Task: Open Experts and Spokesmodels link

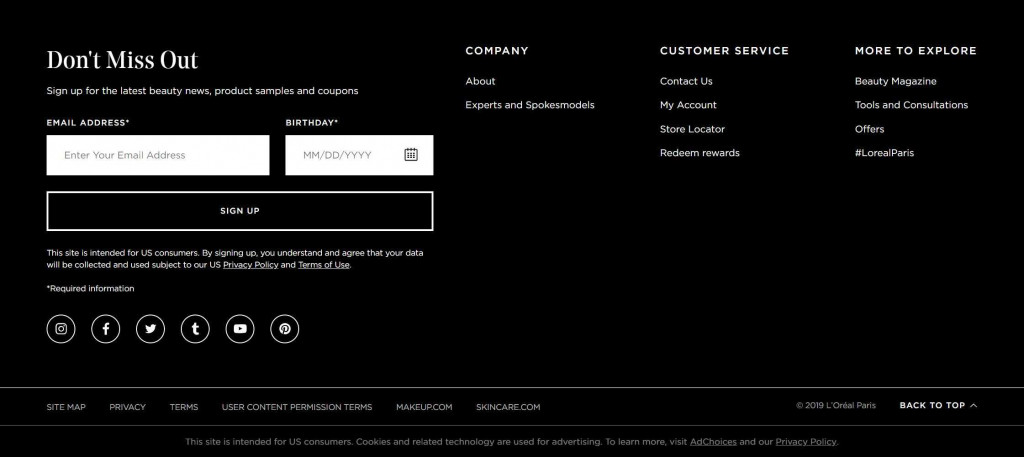Action: [530, 105]
